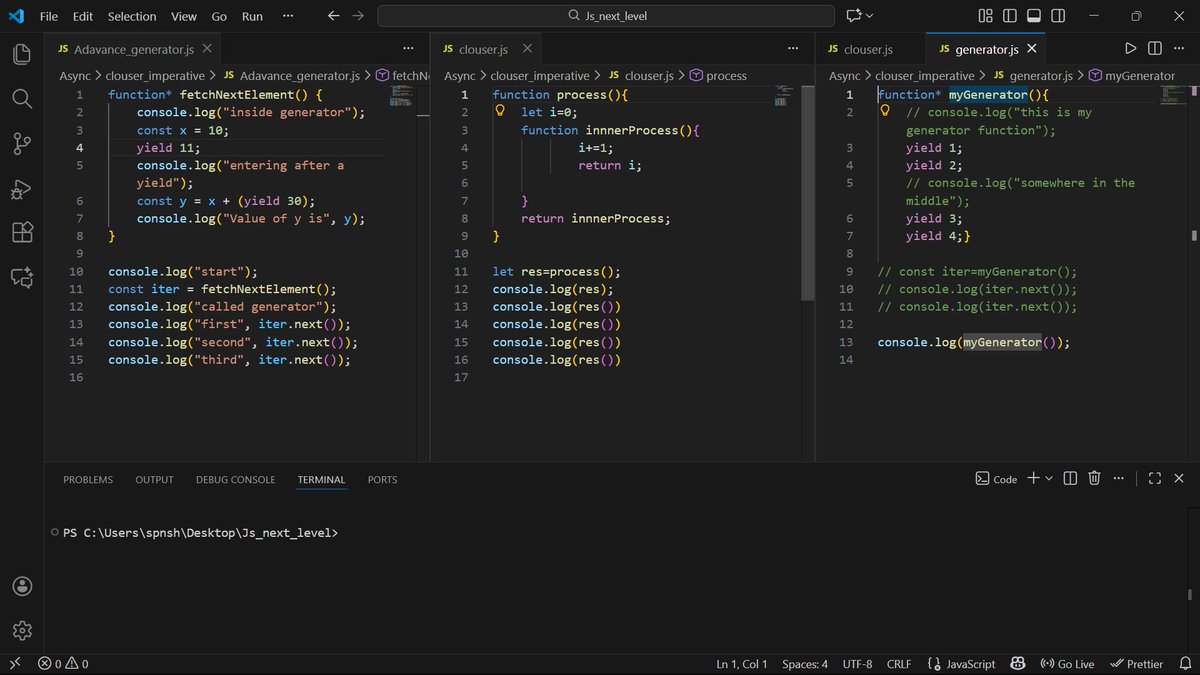Toggle the secondary sidebar

[1059, 15]
